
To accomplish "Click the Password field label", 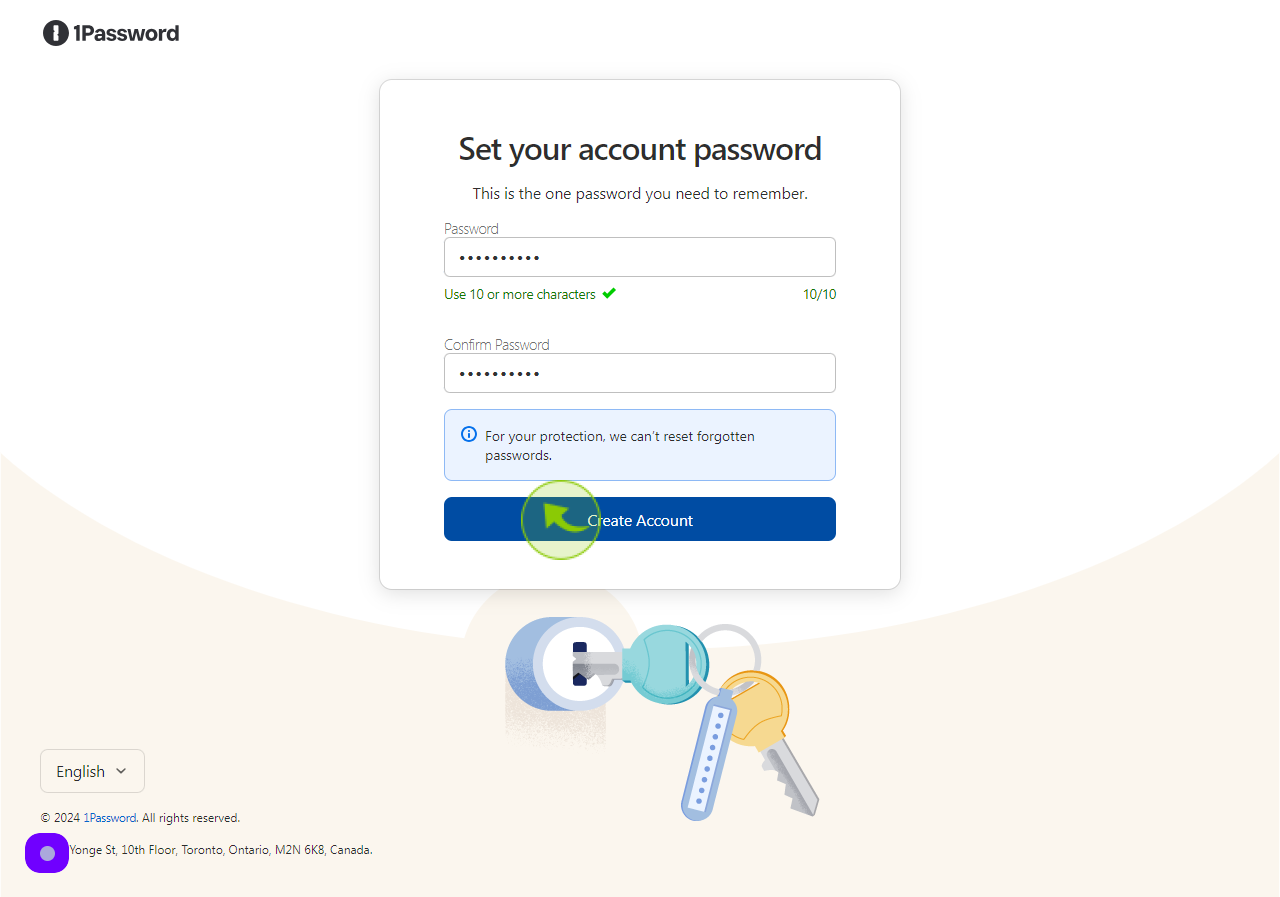I will [471, 228].
